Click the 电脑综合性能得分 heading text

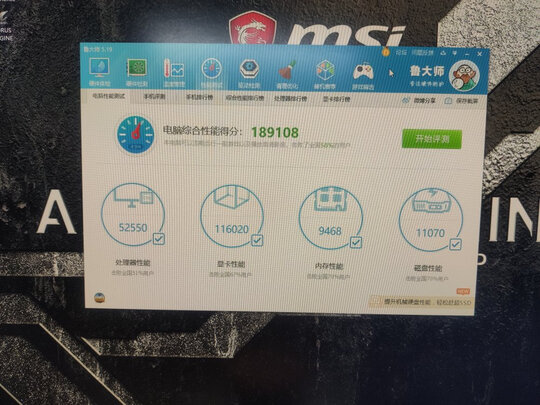202,131
